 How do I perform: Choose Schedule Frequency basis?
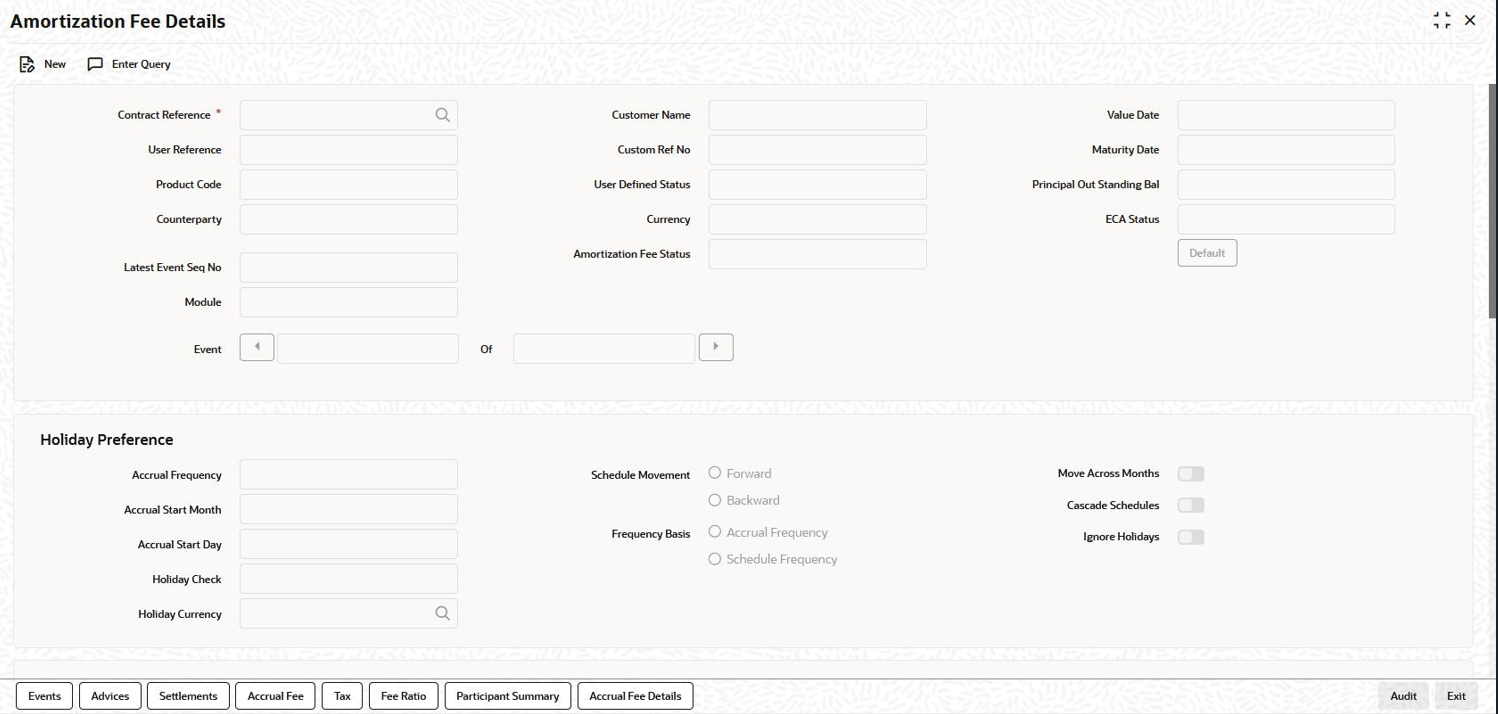point(715,559)
